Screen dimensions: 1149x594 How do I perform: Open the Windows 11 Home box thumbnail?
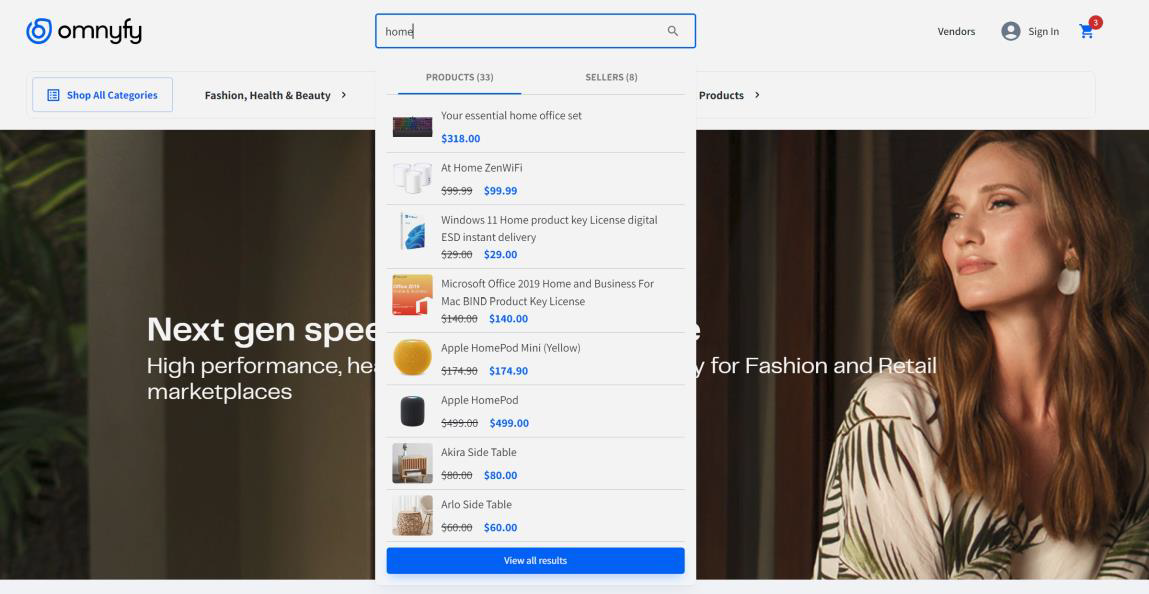[x=412, y=231]
